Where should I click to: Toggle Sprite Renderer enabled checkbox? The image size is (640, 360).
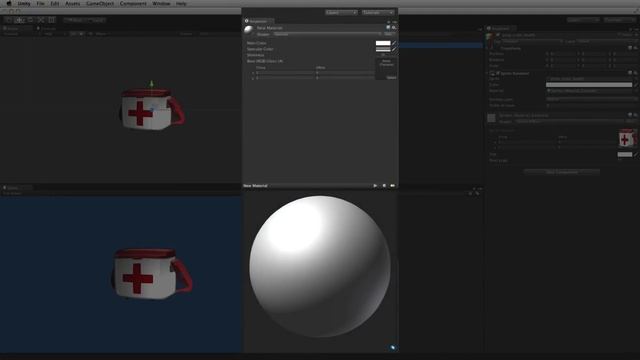[x=498, y=73]
